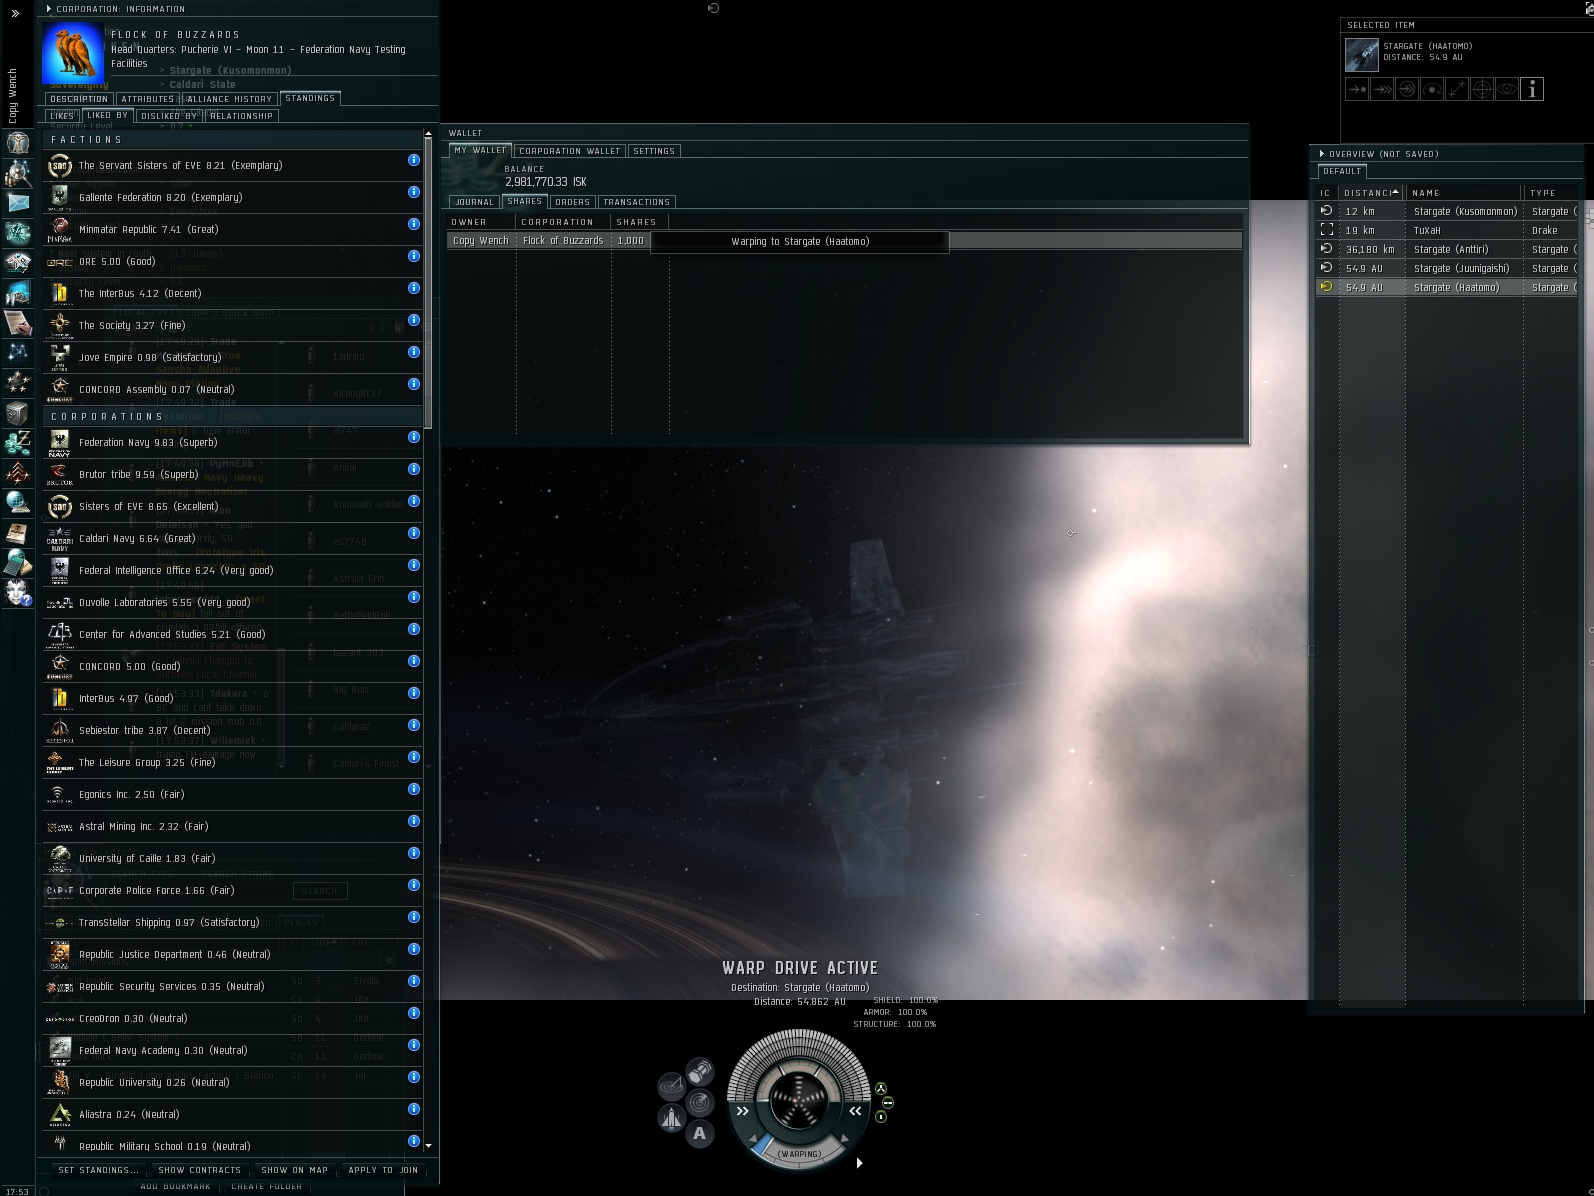
Task: Toggle the middle green HUD module icon
Action: pos(888,1103)
